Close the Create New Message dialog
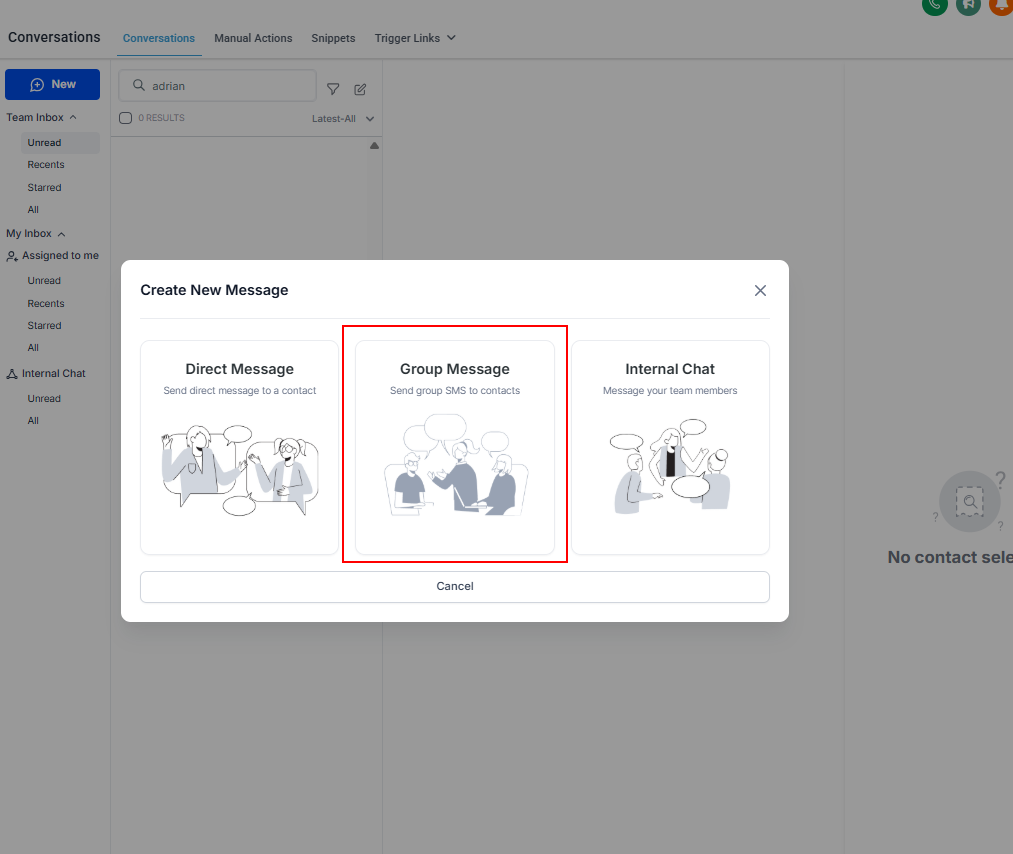The height and width of the screenshot is (854, 1013). [760, 291]
